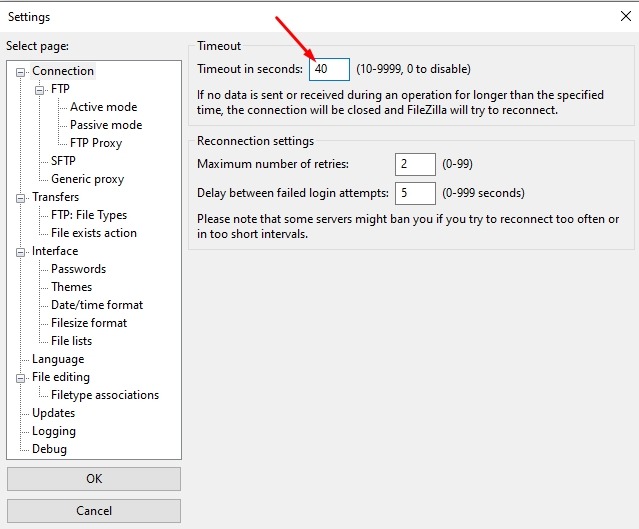Click the Timeout in seconds field
This screenshot has height=529, width=639.
(329, 69)
